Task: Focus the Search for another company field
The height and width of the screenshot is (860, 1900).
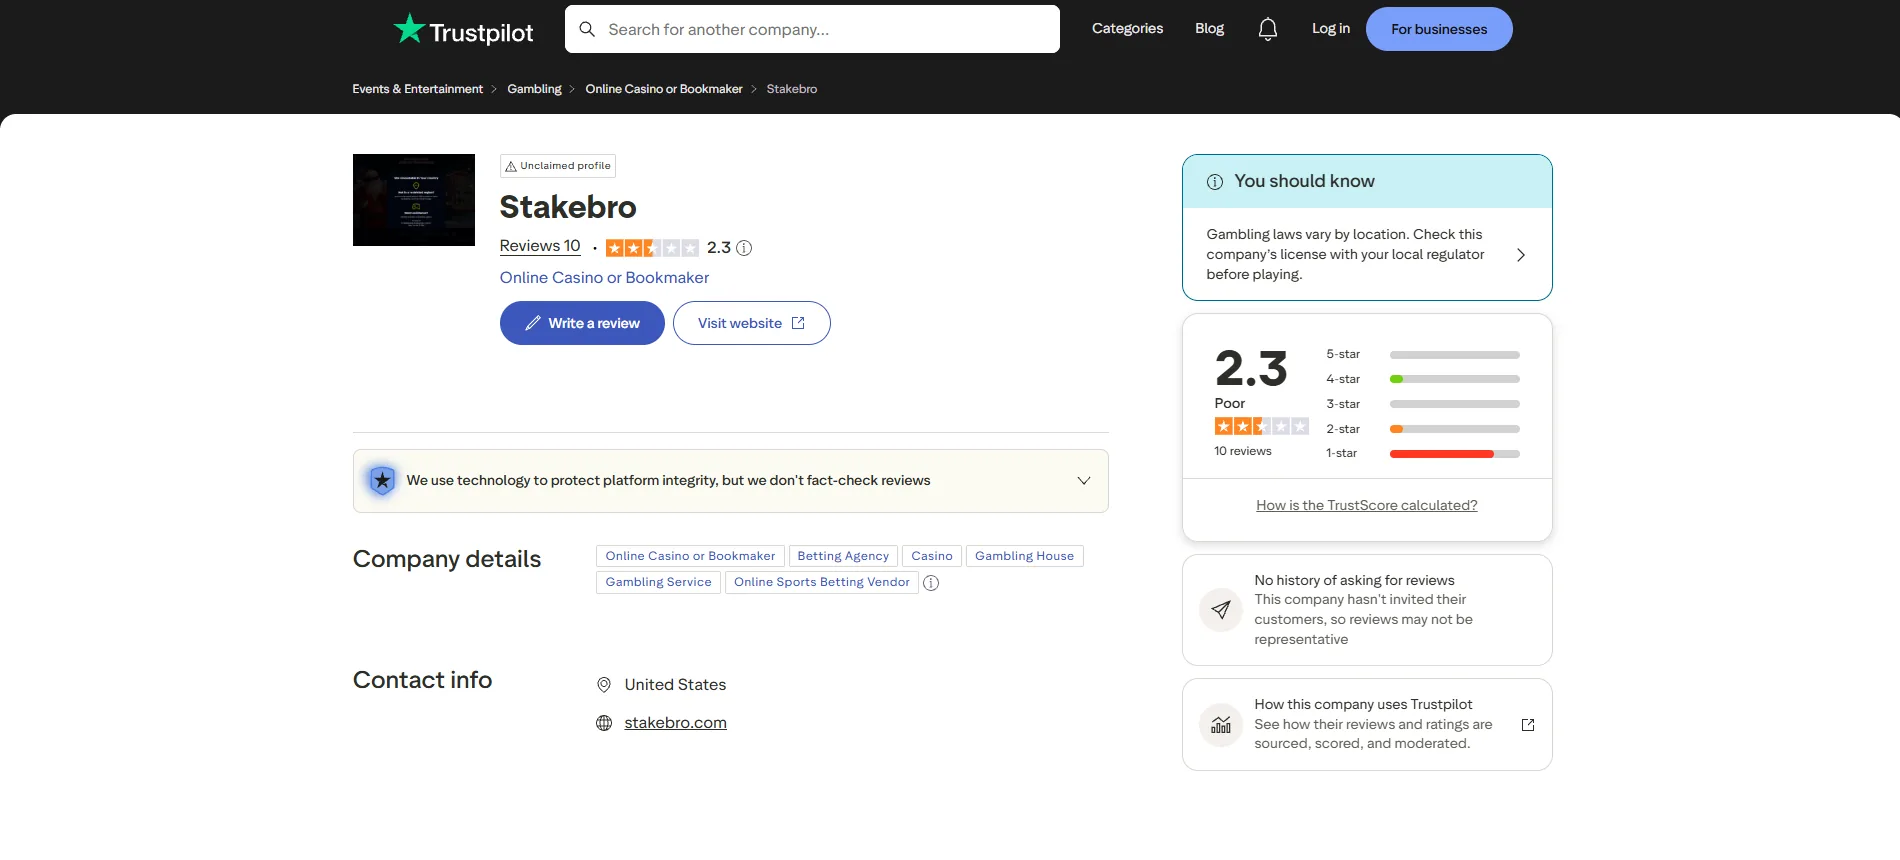Action: click(812, 29)
